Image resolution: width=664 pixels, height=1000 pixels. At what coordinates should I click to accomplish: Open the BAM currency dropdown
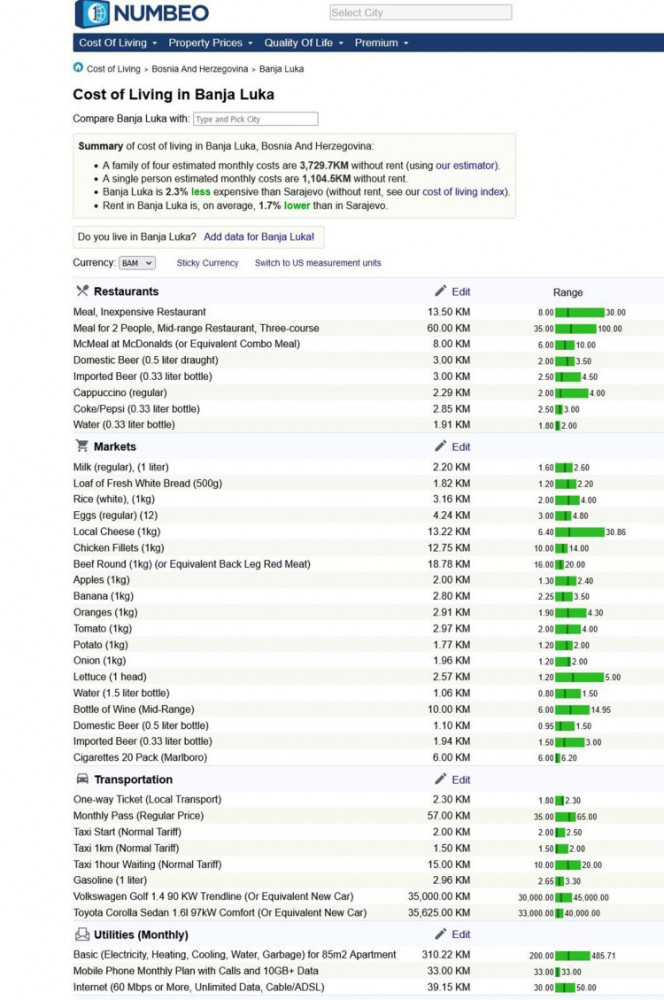point(137,263)
